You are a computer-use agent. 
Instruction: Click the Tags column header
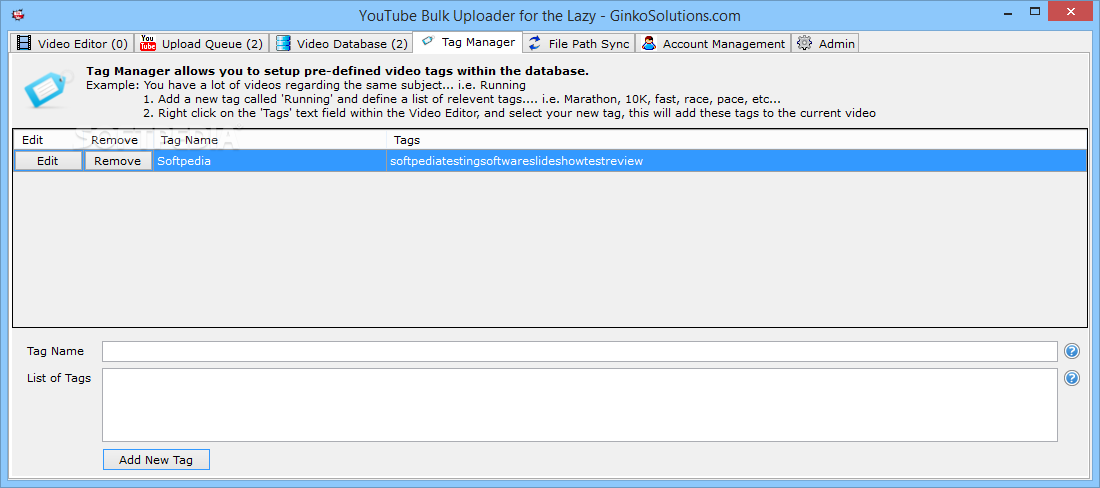pyautogui.click(x=739, y=140)
